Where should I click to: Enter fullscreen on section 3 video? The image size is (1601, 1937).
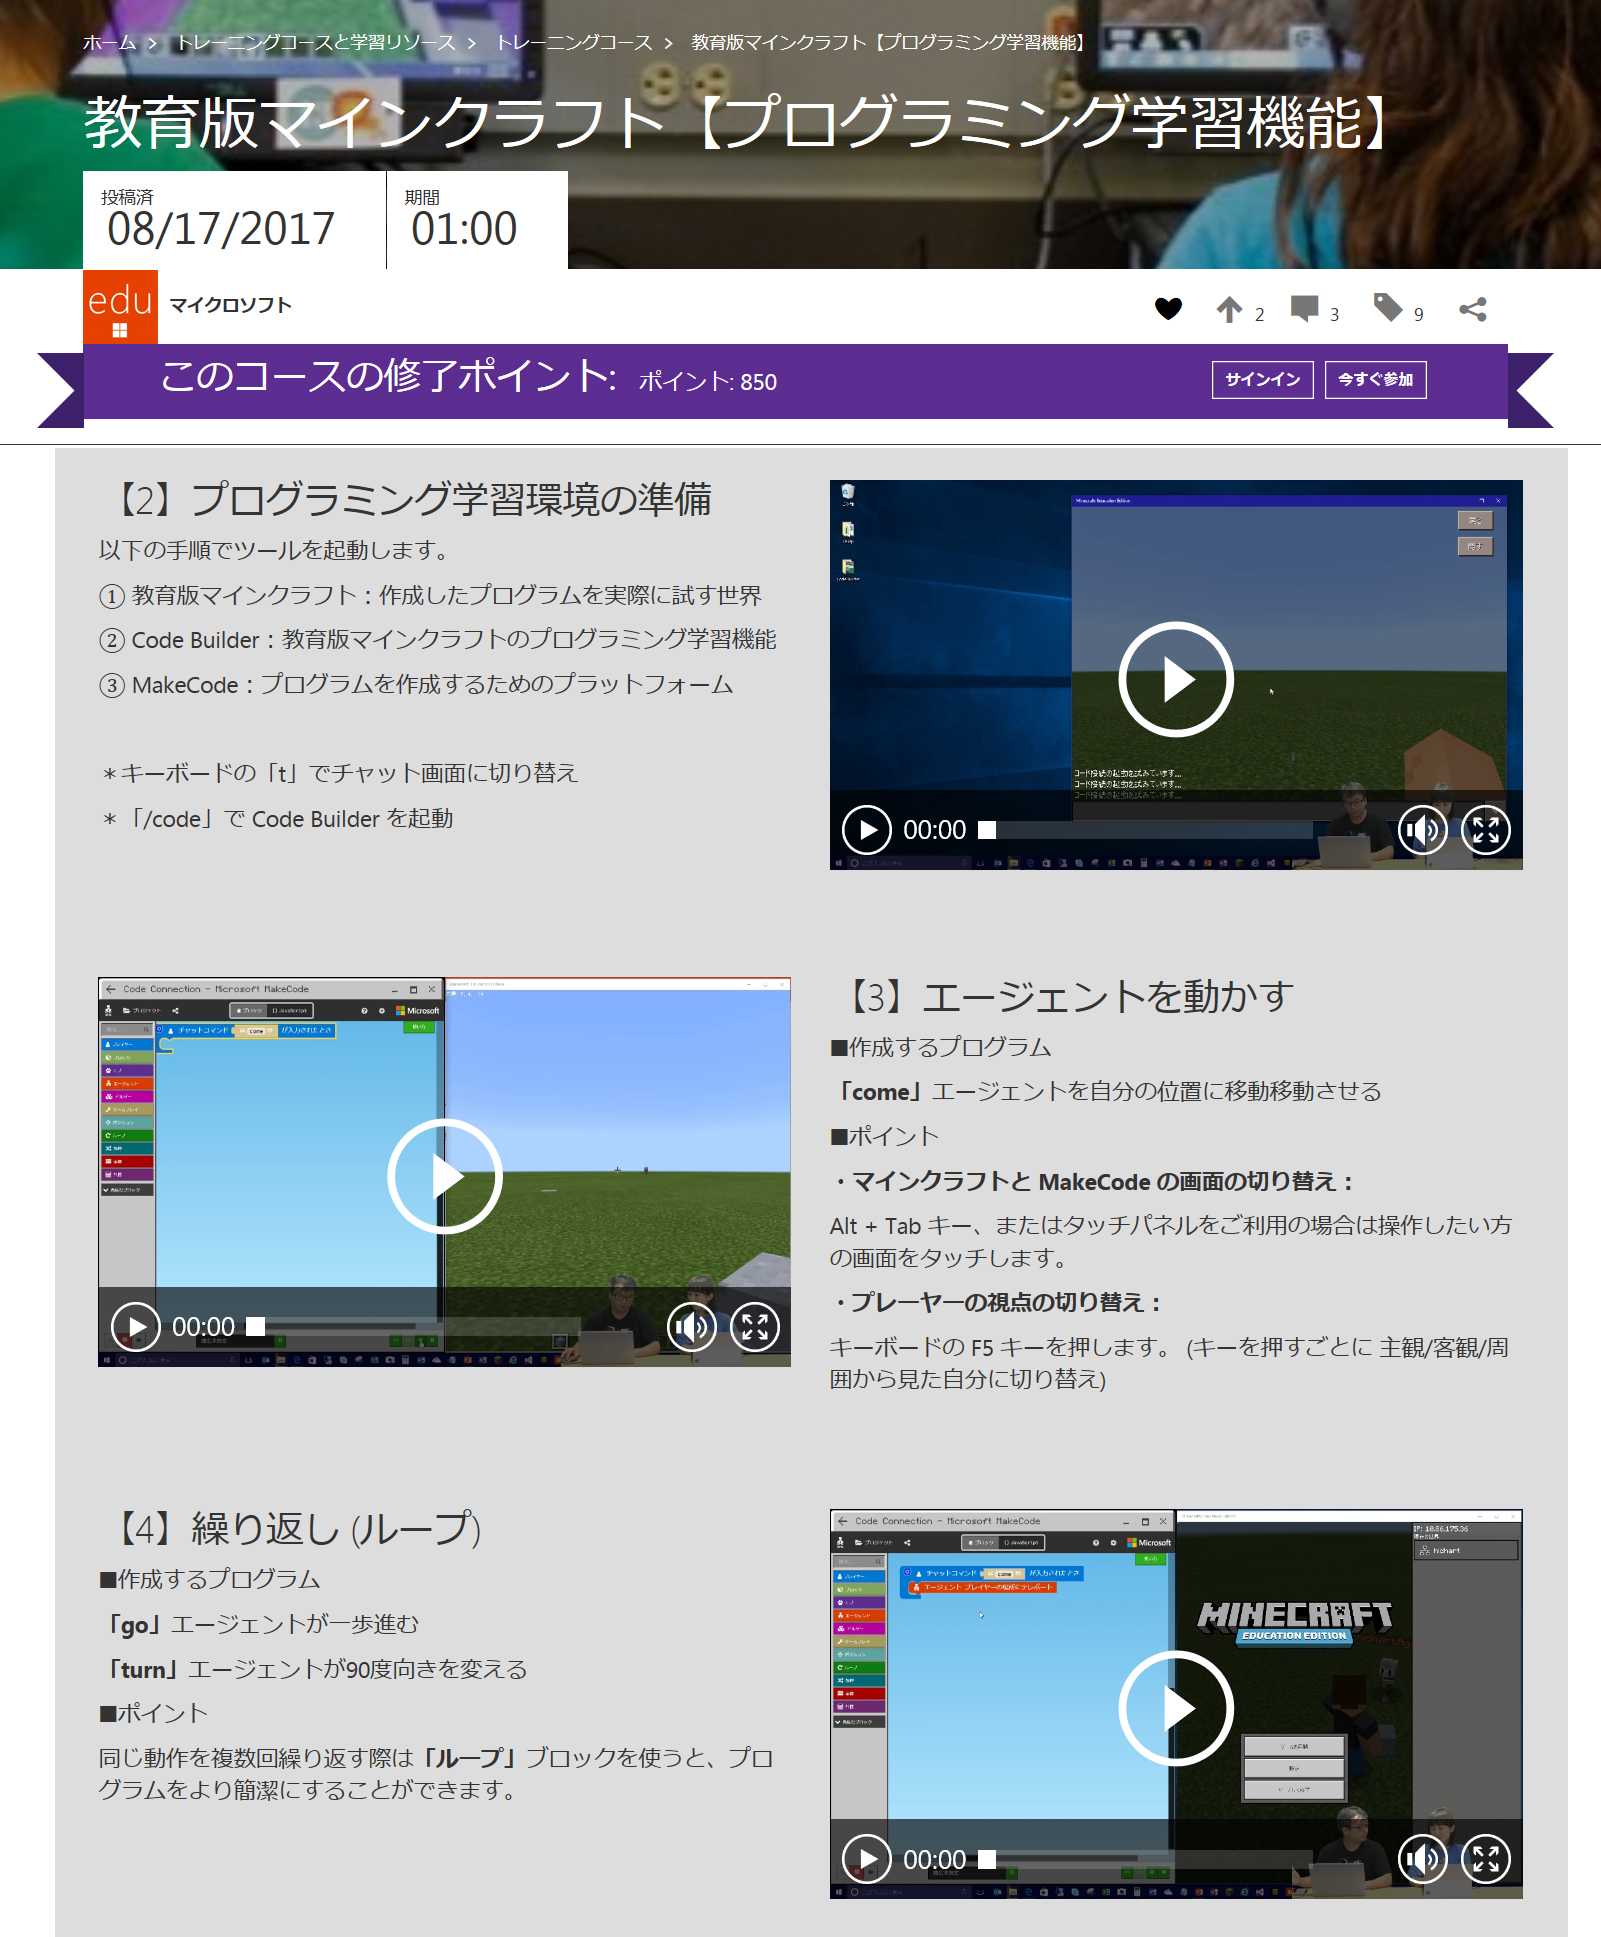coord(754,1327)
